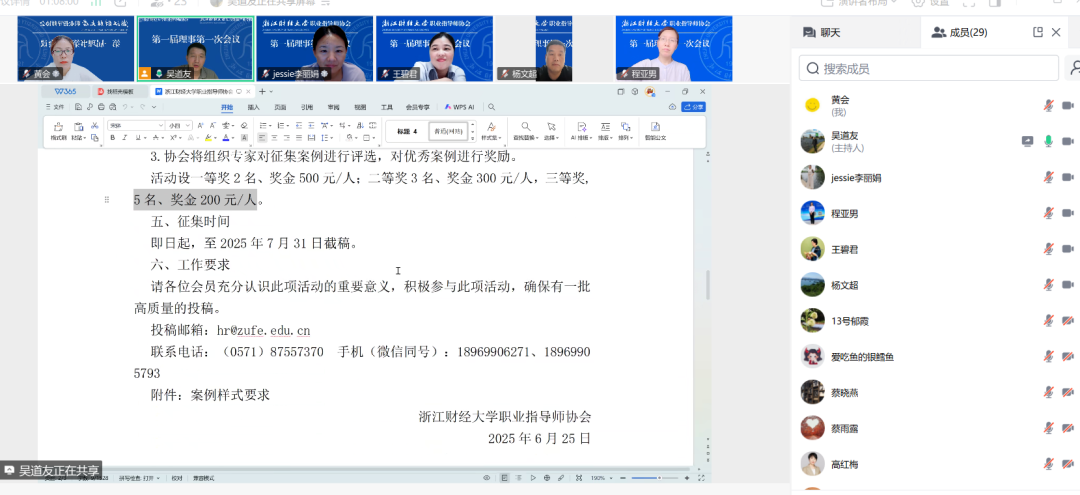Screen dimensions: 1080x495
Task: Toggle Italic formatting in the WPS toolbar
Action: [x=125, y=138]
